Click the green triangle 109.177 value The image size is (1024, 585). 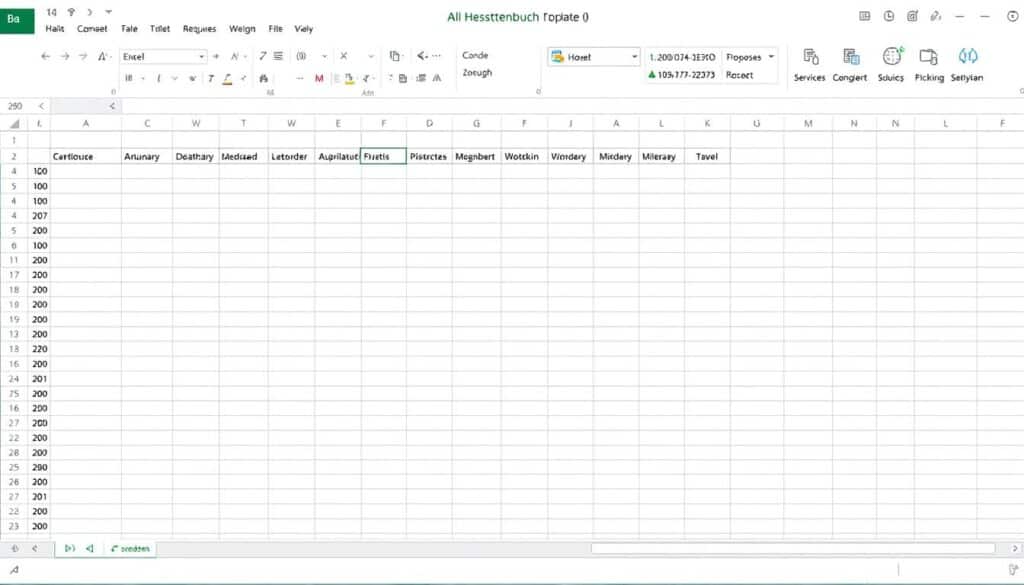point(682,75)
